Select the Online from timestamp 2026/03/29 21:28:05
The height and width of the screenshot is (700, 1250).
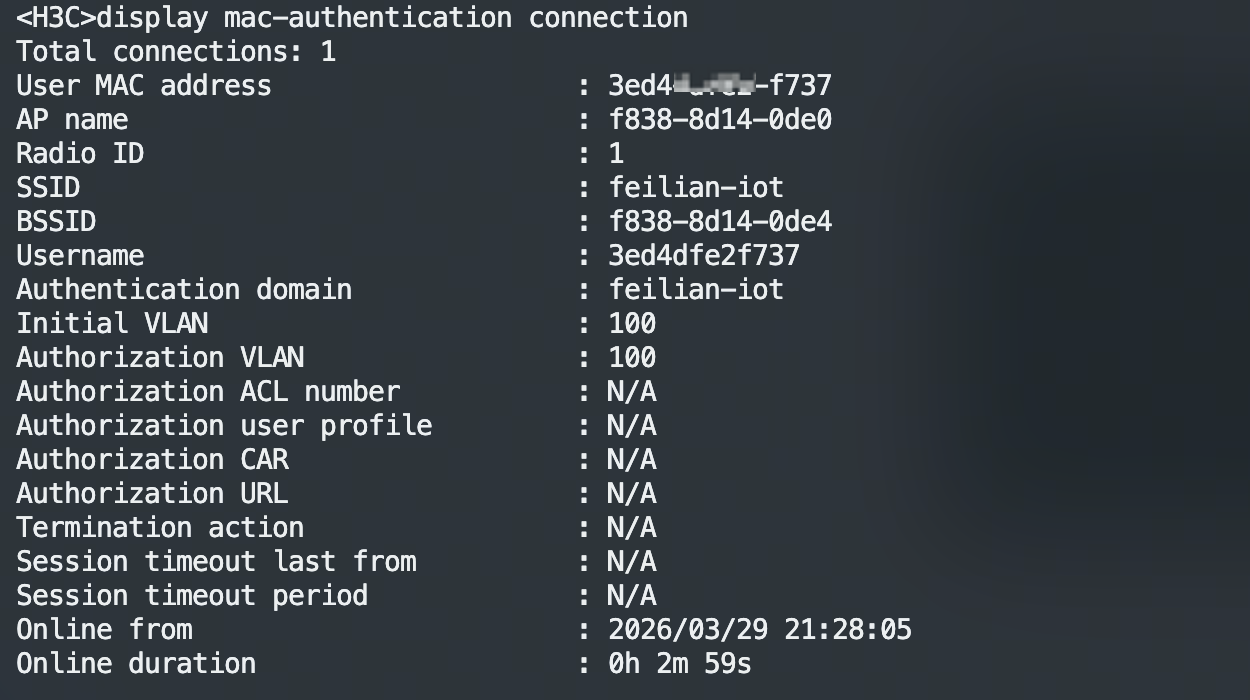(x=760, y=629)
